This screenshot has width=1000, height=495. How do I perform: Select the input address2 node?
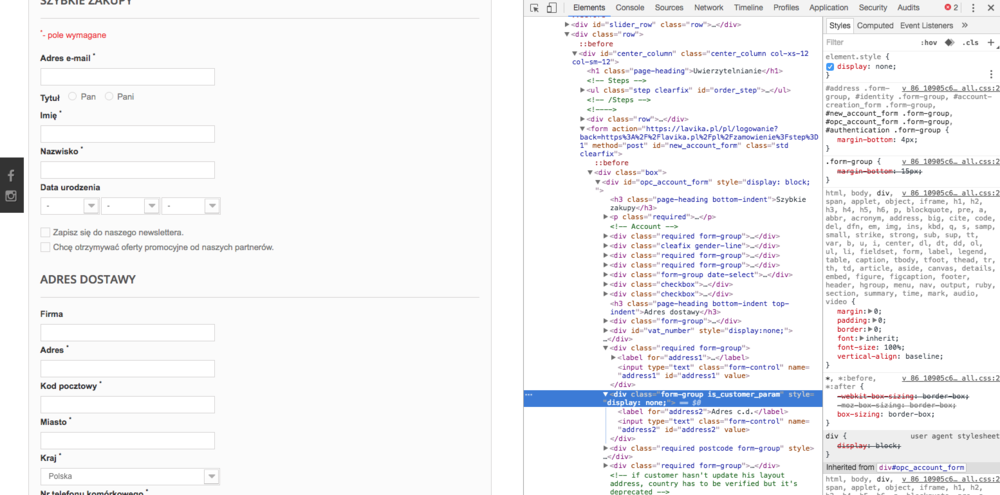(x=714, y=426)
